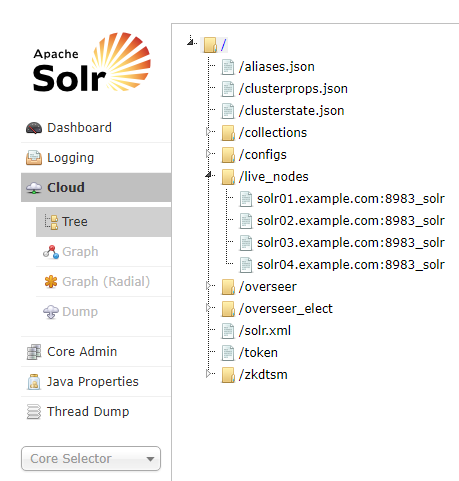Click the Dashboard gauge icon

tap(34, 128)
